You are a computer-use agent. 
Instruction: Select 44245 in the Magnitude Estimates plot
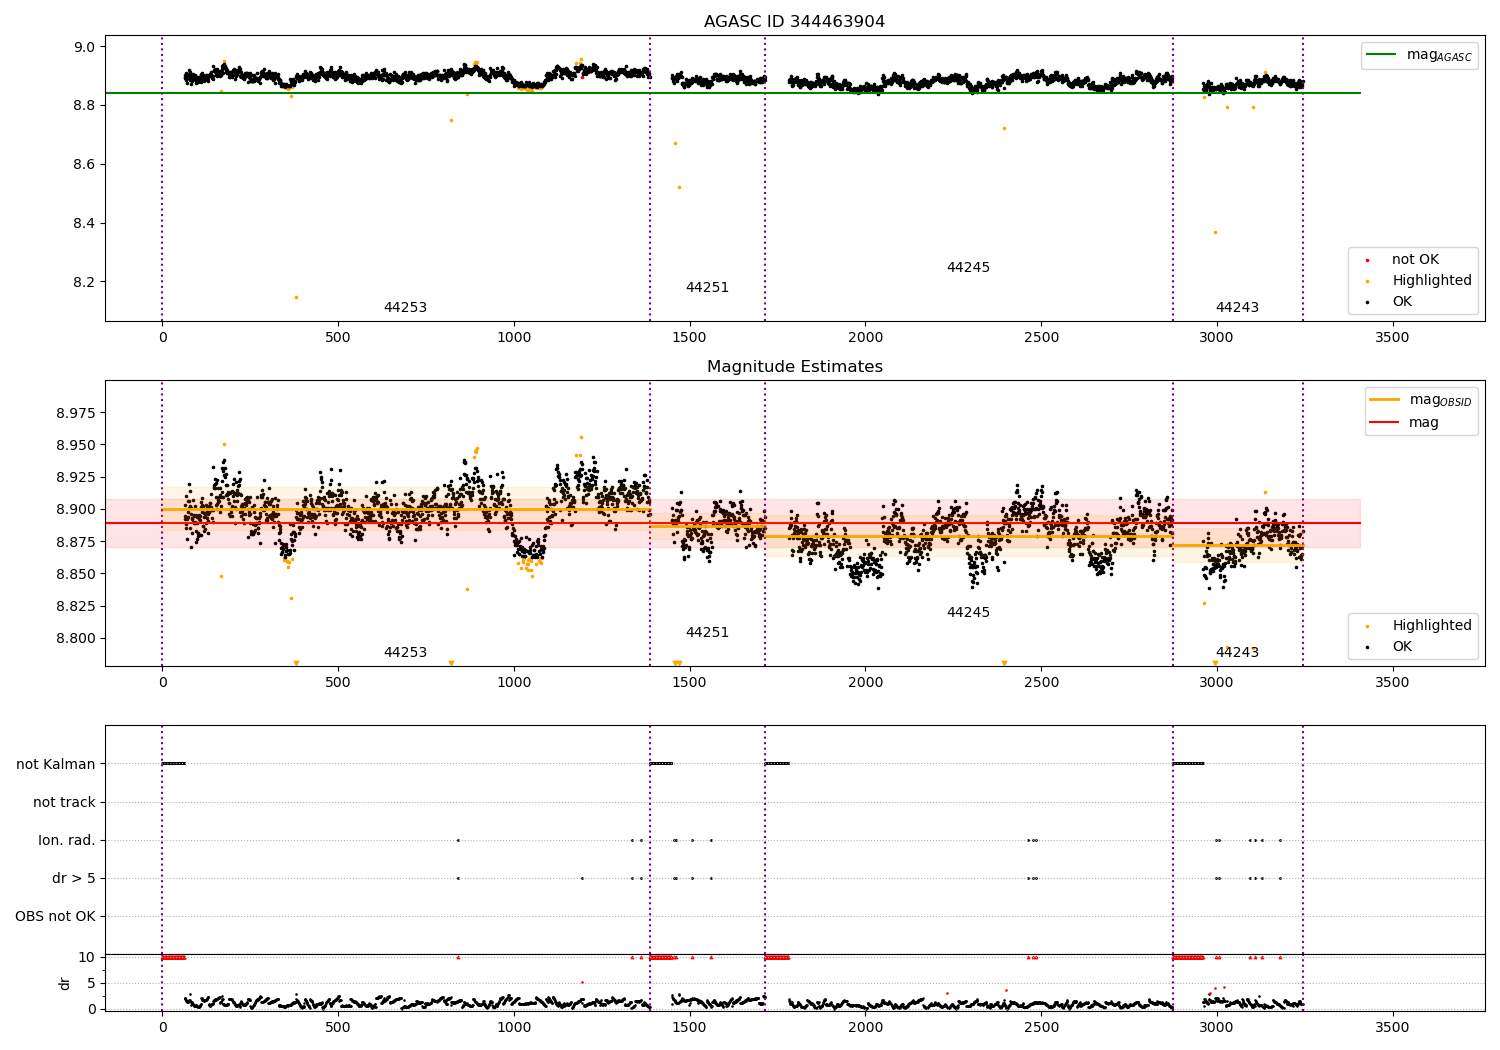click(968, 613)
